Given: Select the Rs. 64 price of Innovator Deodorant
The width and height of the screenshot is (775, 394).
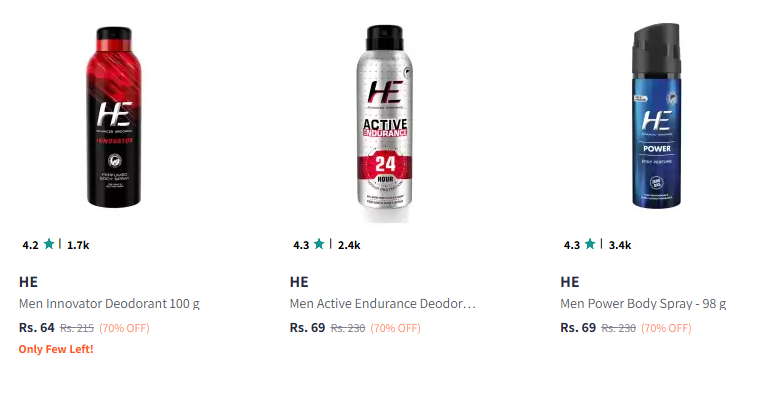Looking at the screenshot, I should 37,328.
